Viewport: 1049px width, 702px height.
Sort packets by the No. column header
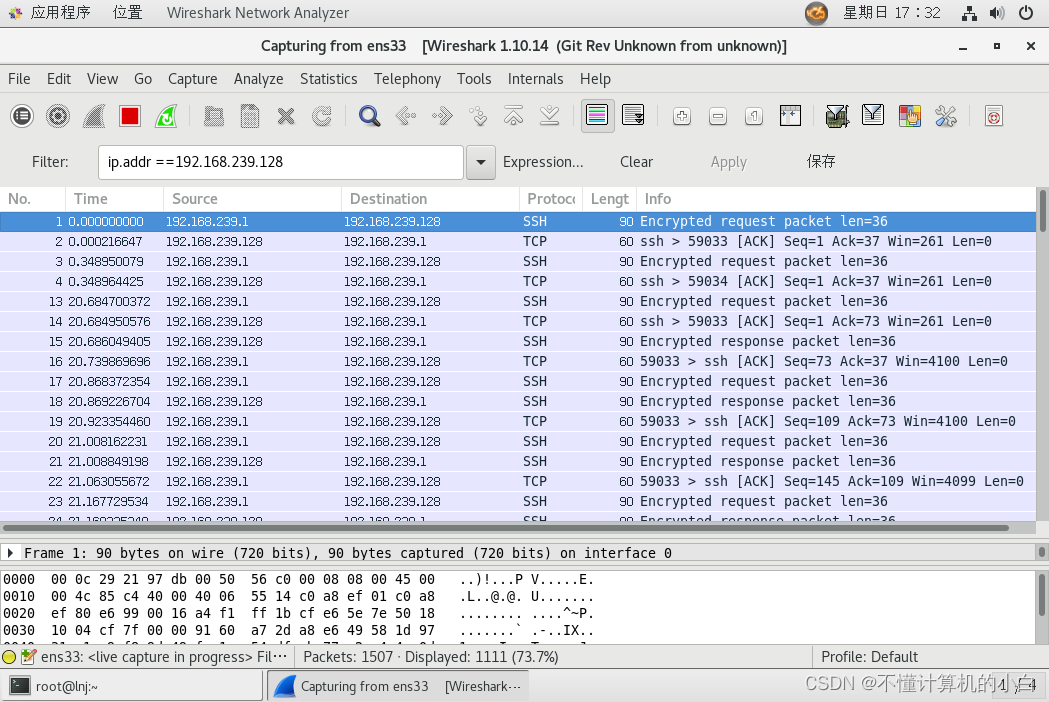point(33,199)
